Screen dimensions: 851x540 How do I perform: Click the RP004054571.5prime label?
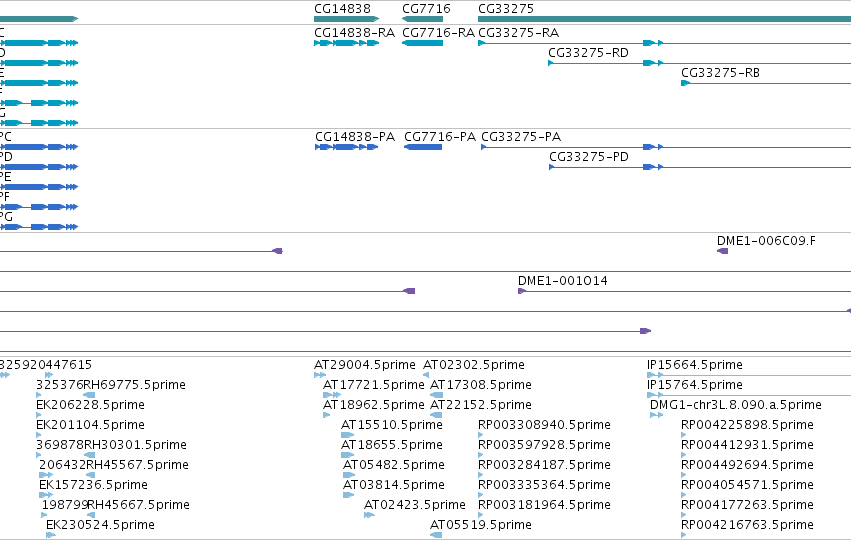tap(747, 485)
